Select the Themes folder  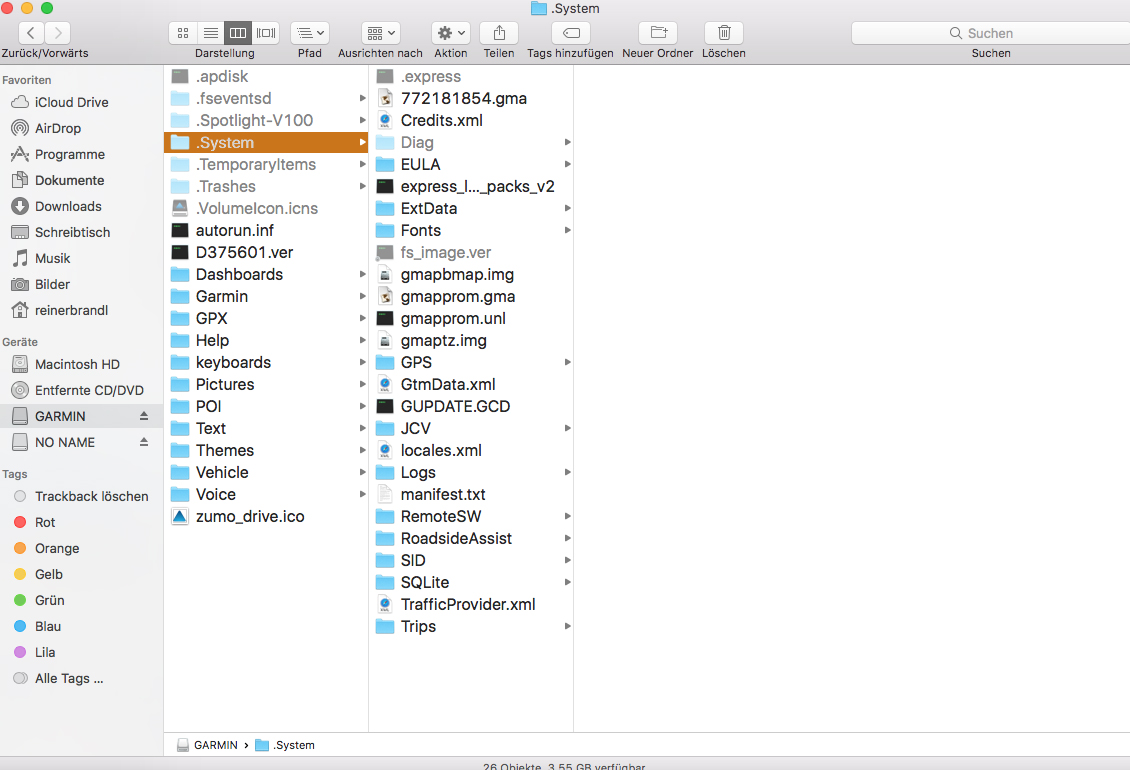[x=266, y=450]
